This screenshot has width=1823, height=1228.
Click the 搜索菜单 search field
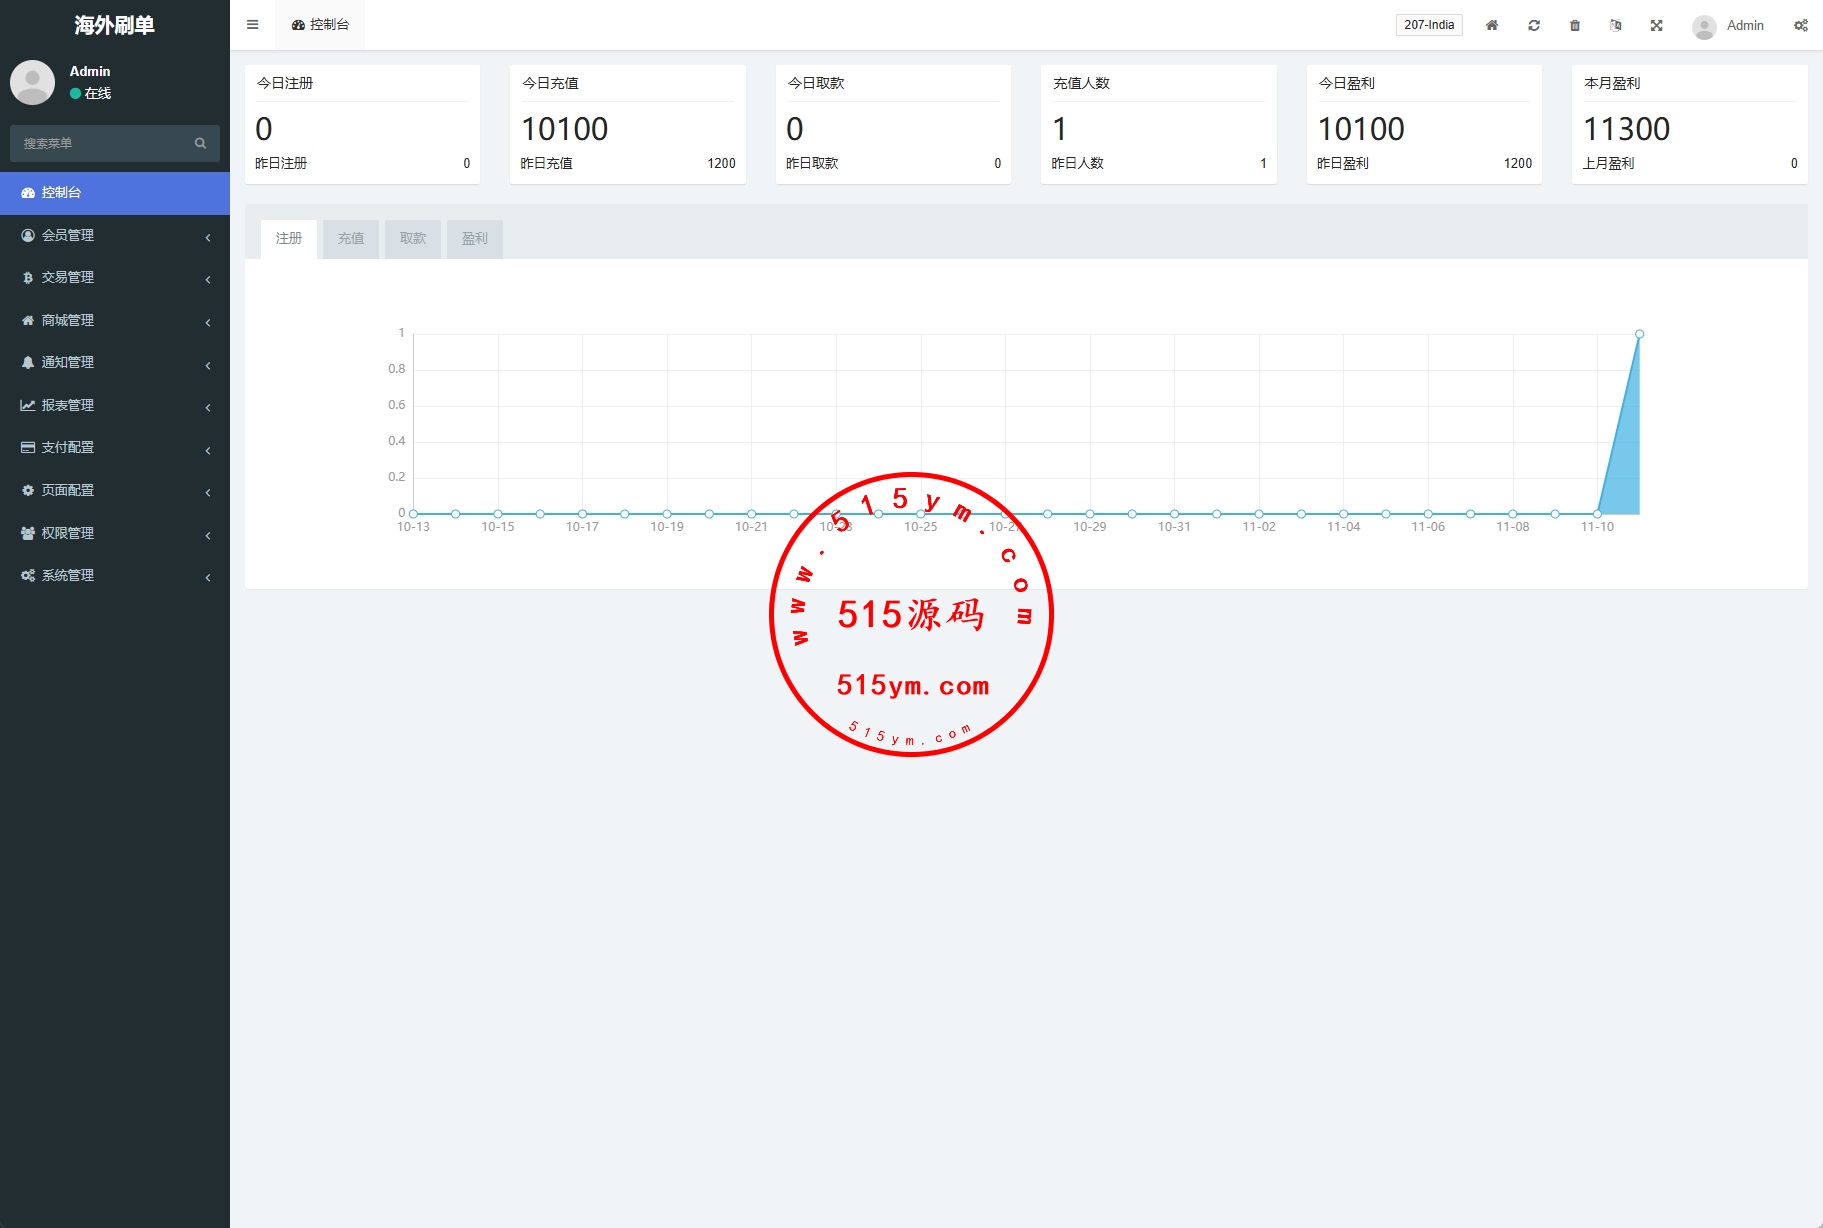[100, 143]
